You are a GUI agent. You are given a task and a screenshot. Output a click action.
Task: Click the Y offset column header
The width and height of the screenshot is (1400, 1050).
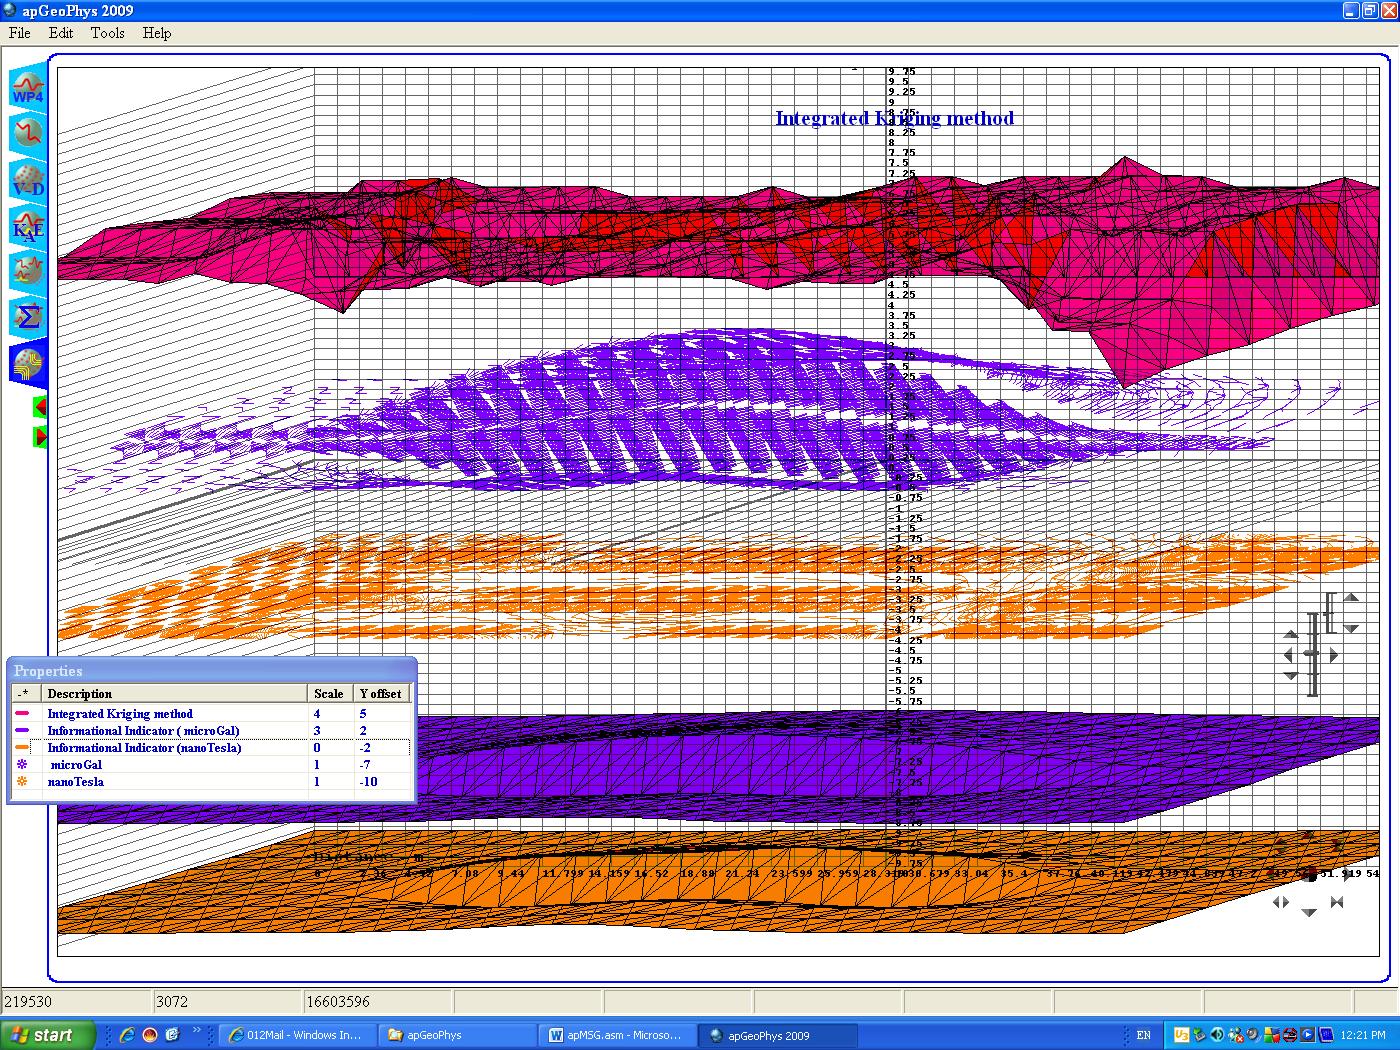[380, 694]
